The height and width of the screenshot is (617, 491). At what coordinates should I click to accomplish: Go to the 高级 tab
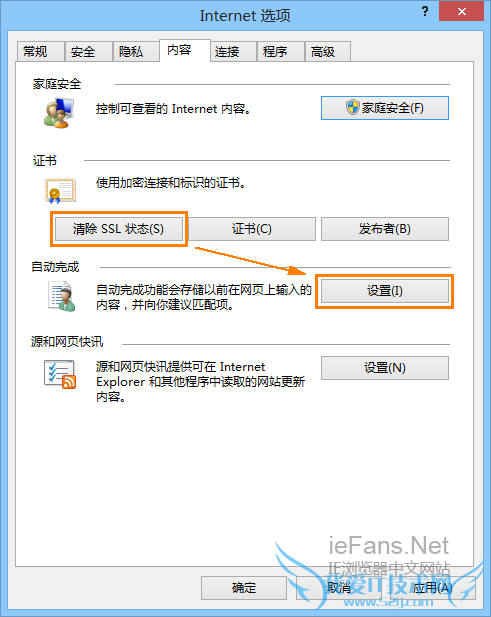[328, 52]
